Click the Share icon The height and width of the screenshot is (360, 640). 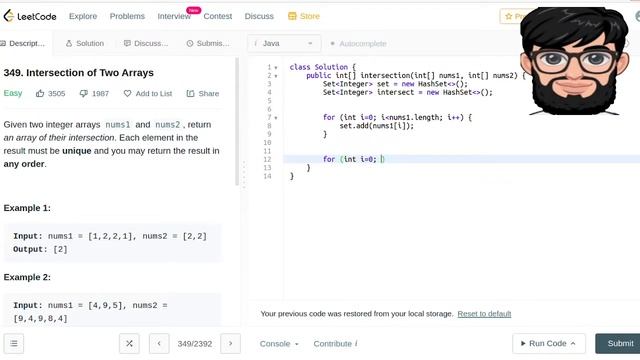(x=190, y=93)
